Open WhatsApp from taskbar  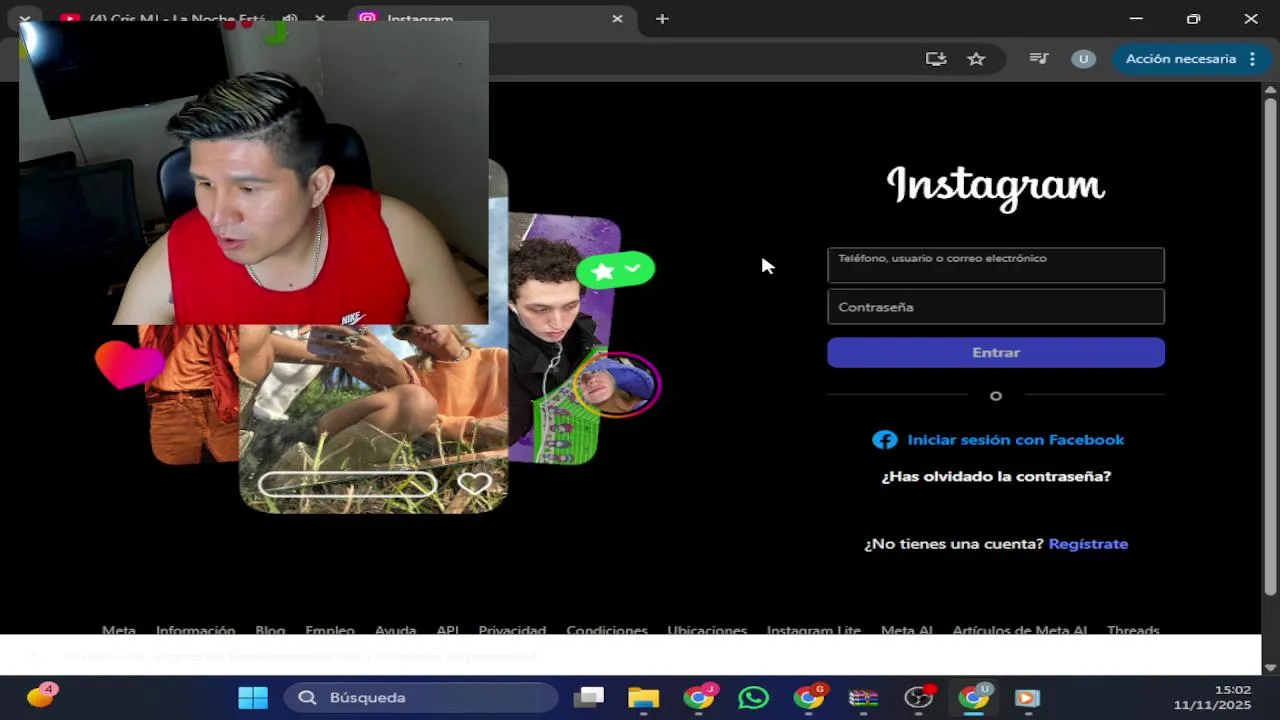[753, 697]
